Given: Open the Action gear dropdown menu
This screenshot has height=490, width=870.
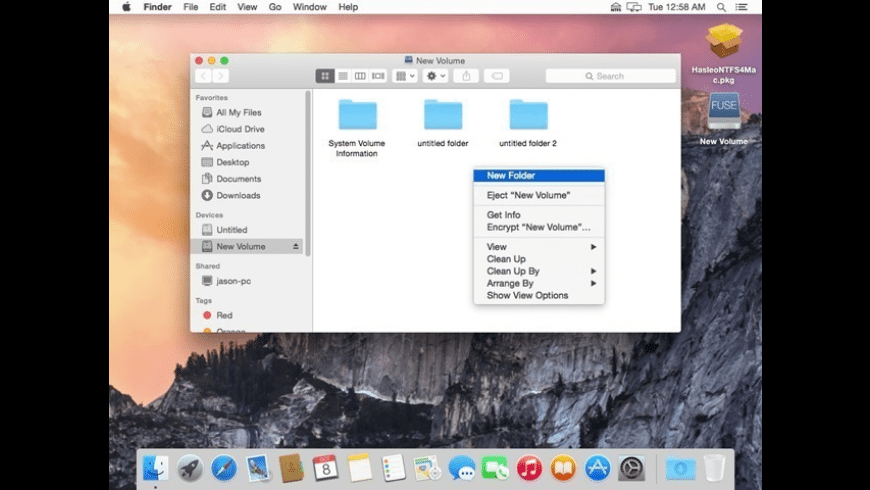Looking at the screenshot, I should pyautogui.click(x=435, y=76).
